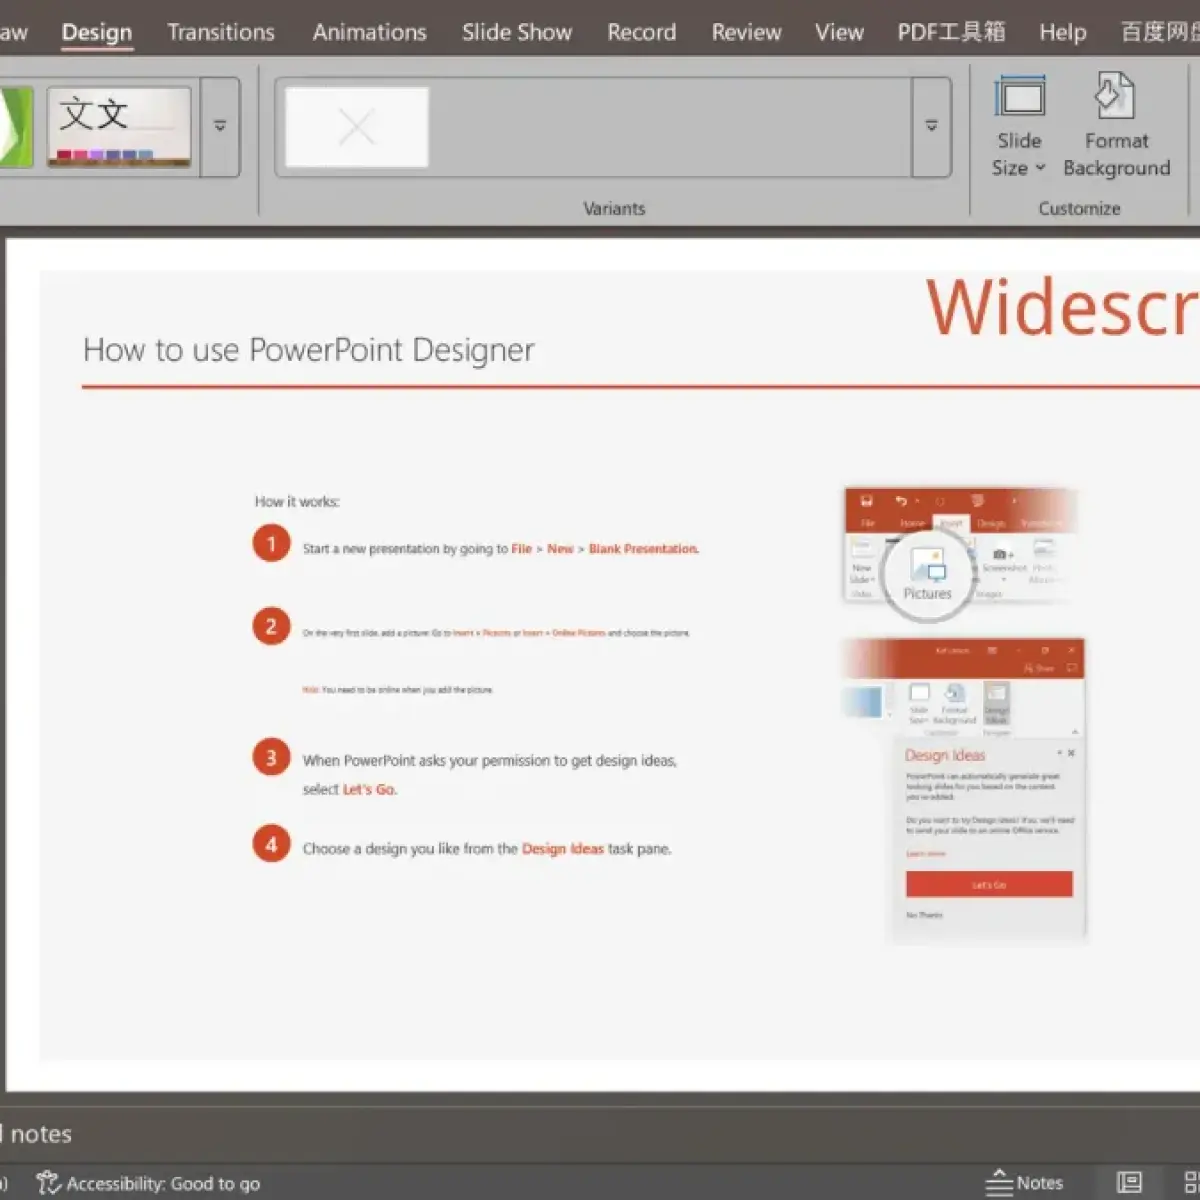Switch to the Transitions tab

221,32
